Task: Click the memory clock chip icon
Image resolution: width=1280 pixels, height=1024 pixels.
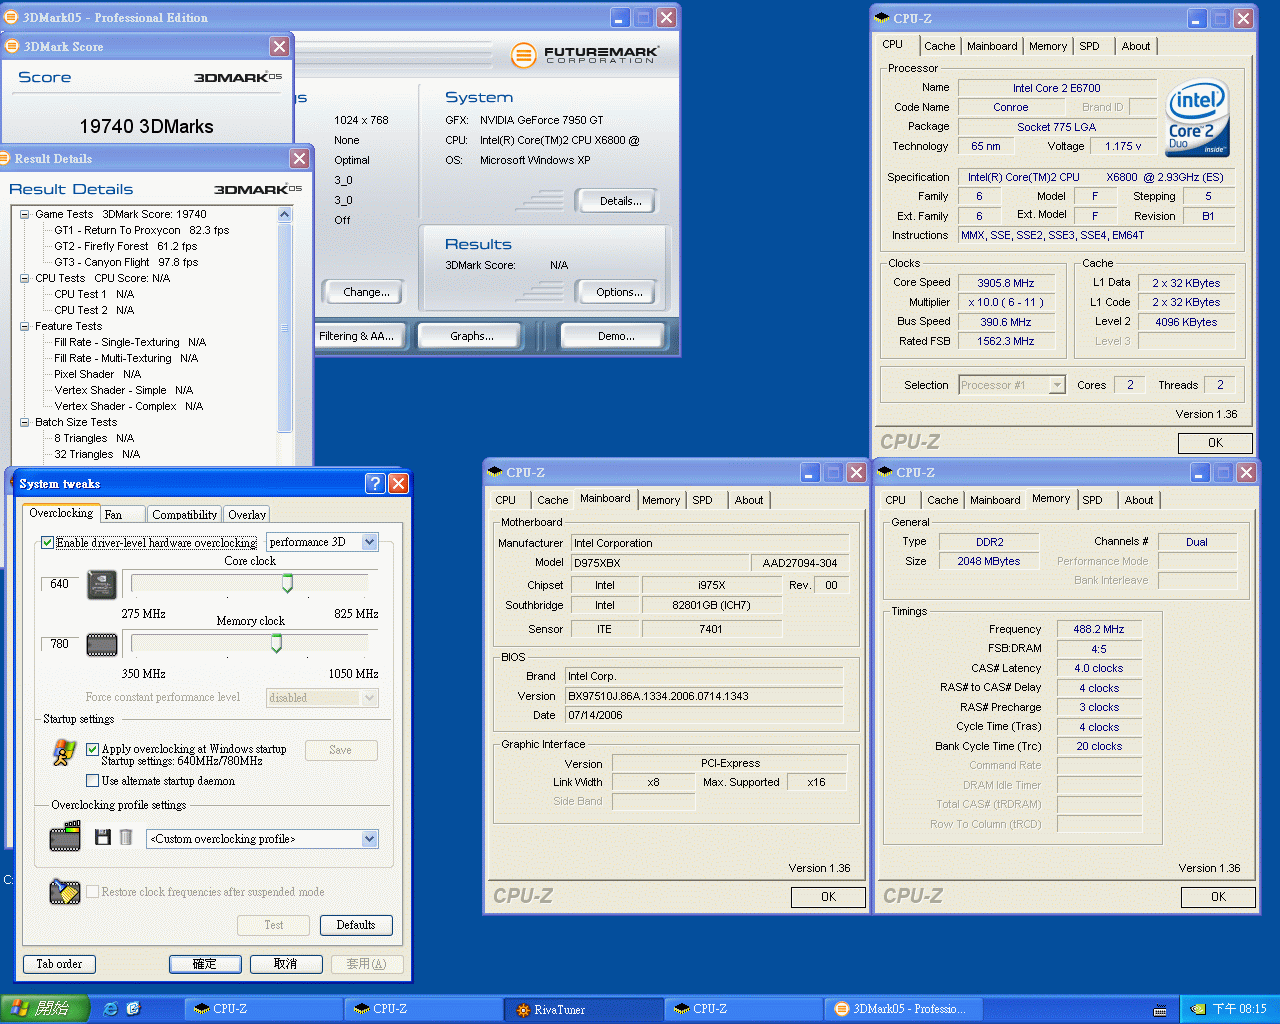Action: click(102, 645)
